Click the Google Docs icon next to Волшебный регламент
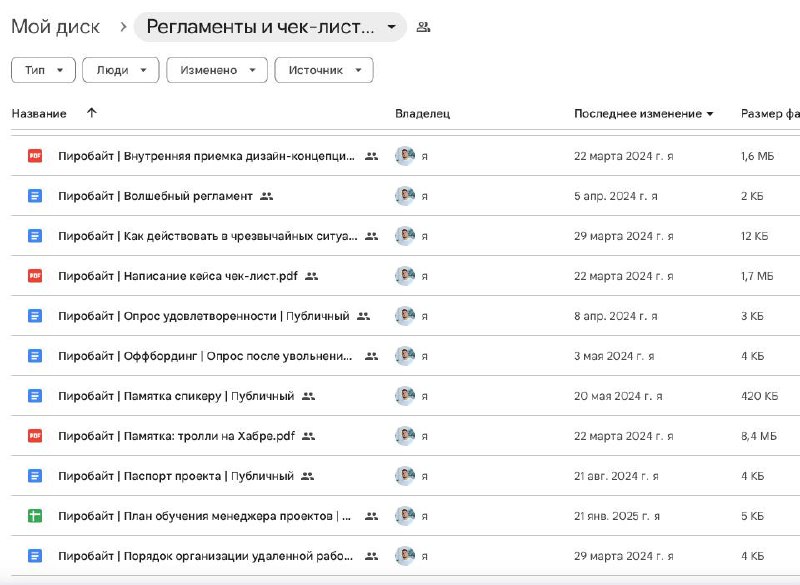Image resolution: width=800 pixels, height=585 pixels. pos(33,195)
